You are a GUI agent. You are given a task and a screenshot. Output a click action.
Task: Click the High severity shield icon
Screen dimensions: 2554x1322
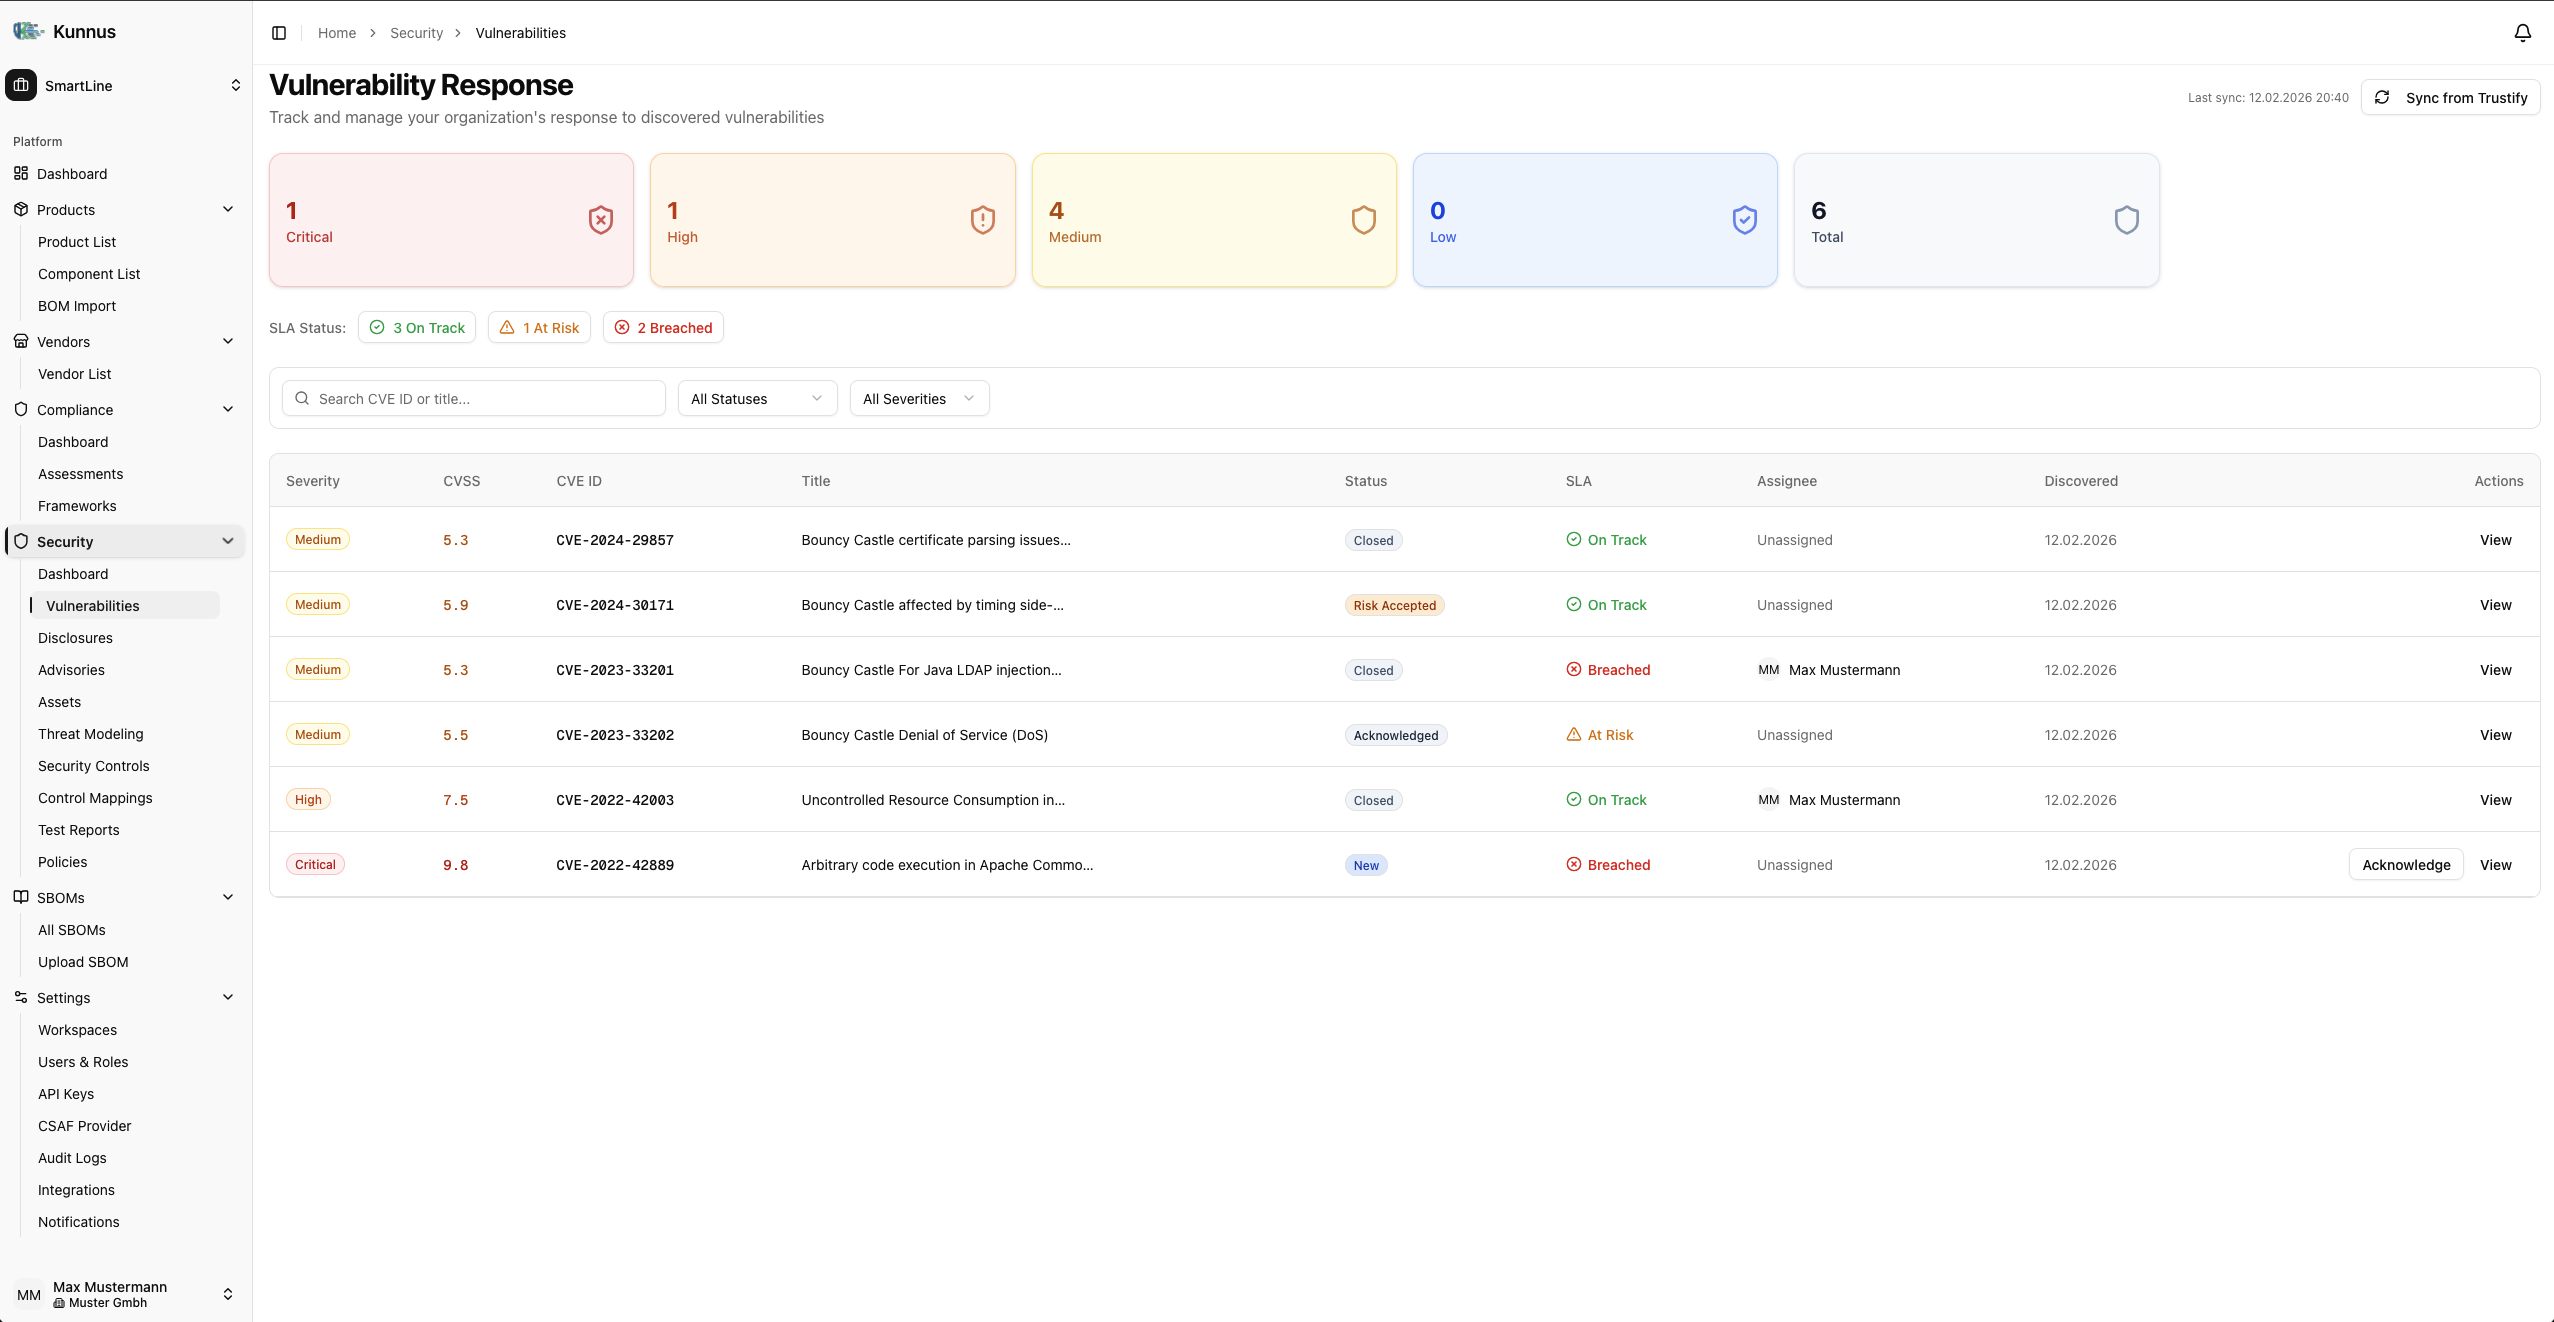tap(982, 220)
